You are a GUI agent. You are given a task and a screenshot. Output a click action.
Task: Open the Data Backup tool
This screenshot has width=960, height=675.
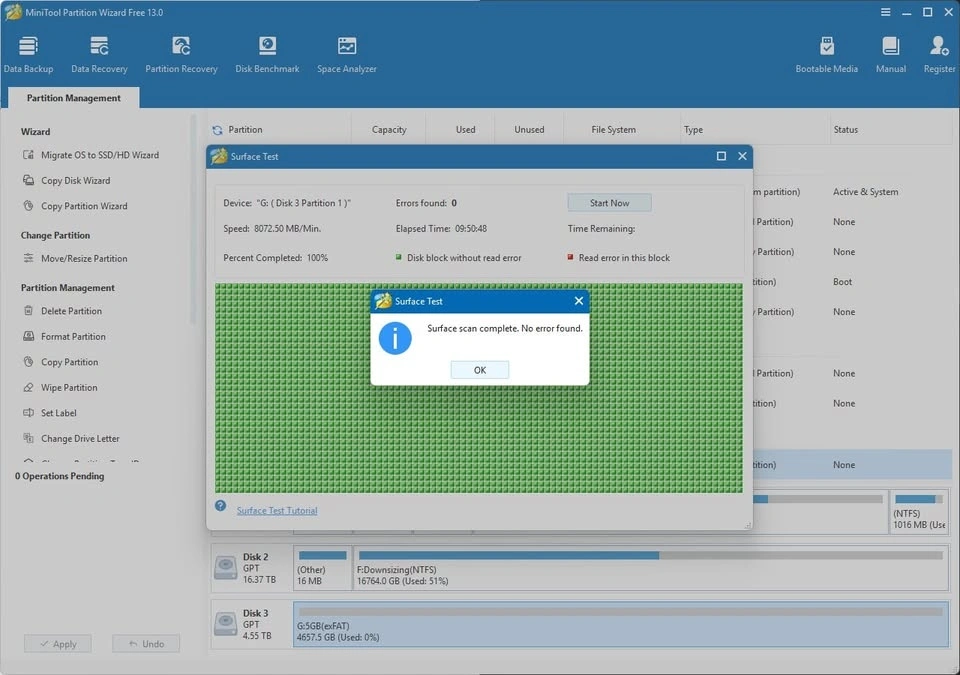(29, 55)
